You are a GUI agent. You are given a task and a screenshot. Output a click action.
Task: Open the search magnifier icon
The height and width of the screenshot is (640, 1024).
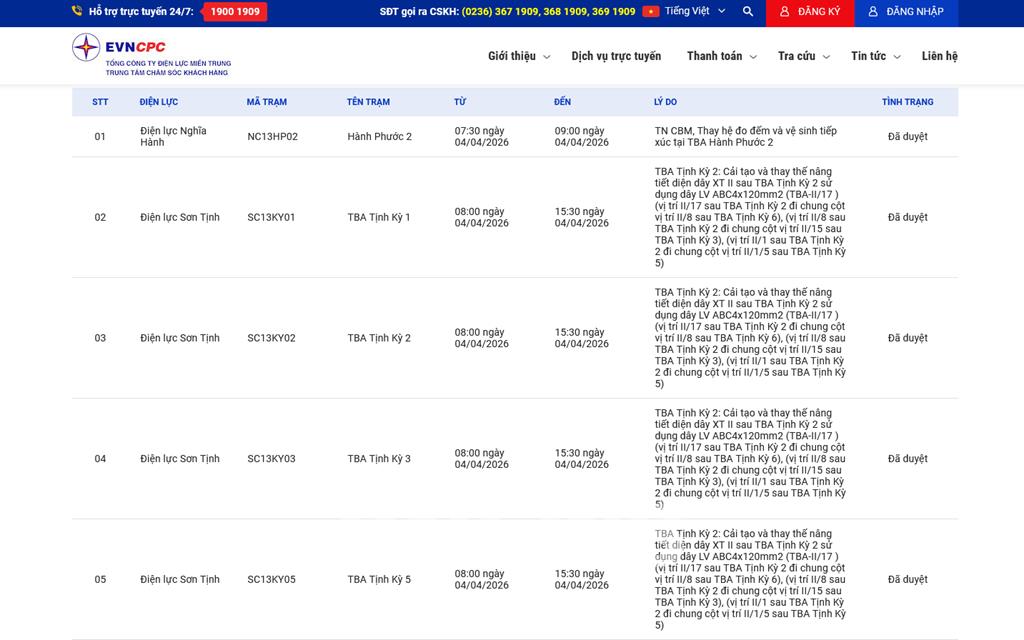point(748,12)
